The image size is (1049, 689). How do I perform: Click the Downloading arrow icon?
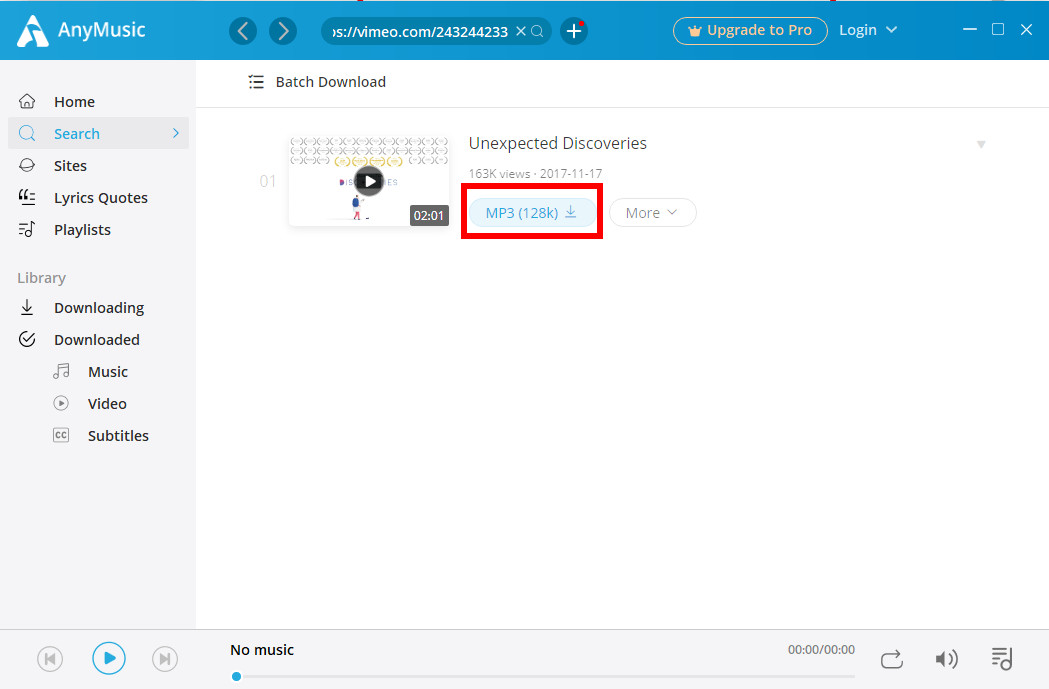click(27, 307)
